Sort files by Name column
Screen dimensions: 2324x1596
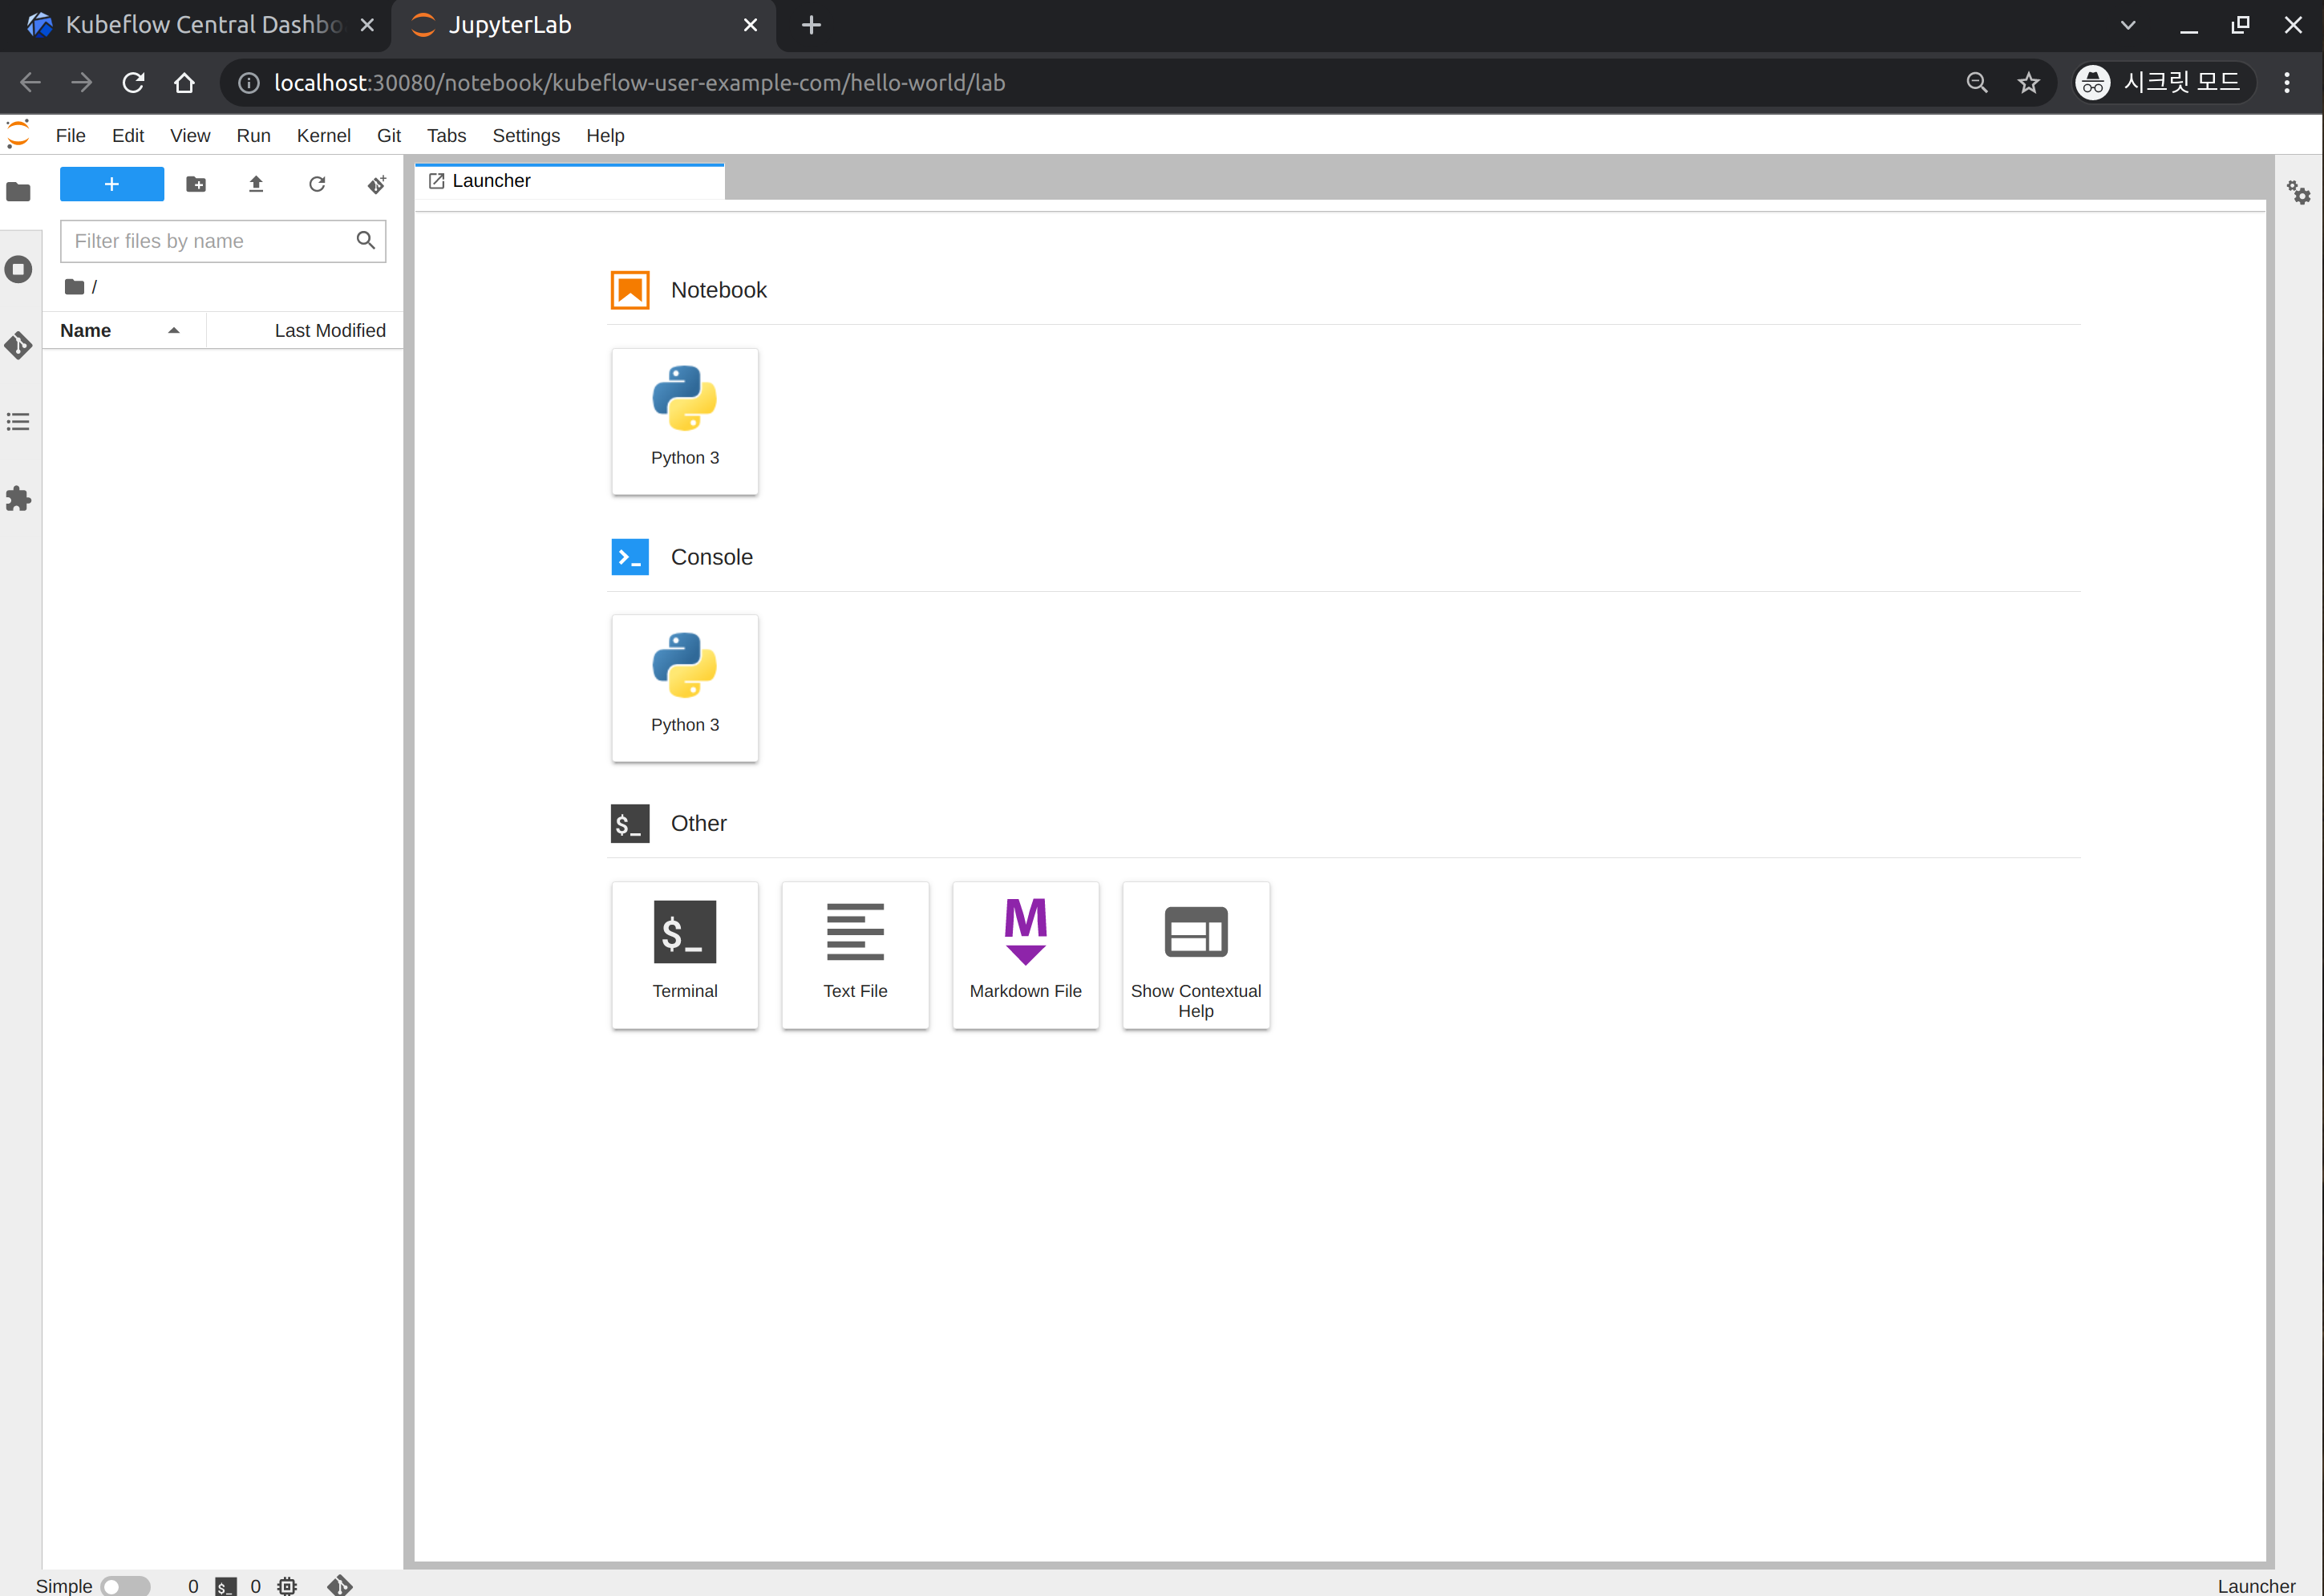[124, 330]
